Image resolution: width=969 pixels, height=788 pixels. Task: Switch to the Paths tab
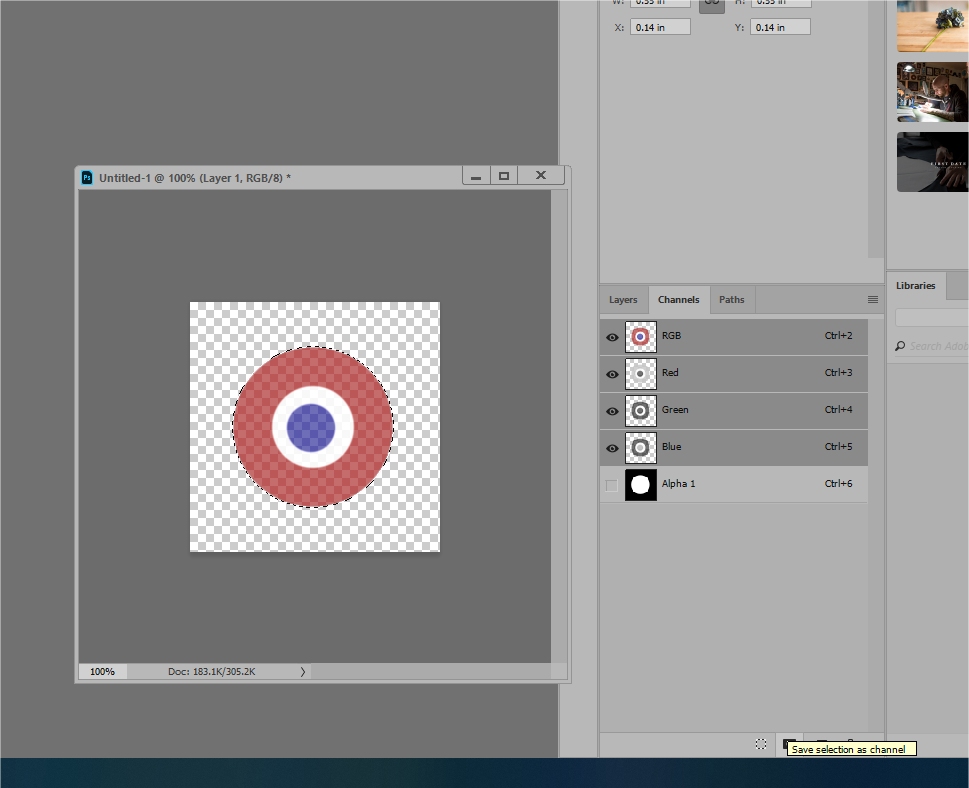point(732,300)
